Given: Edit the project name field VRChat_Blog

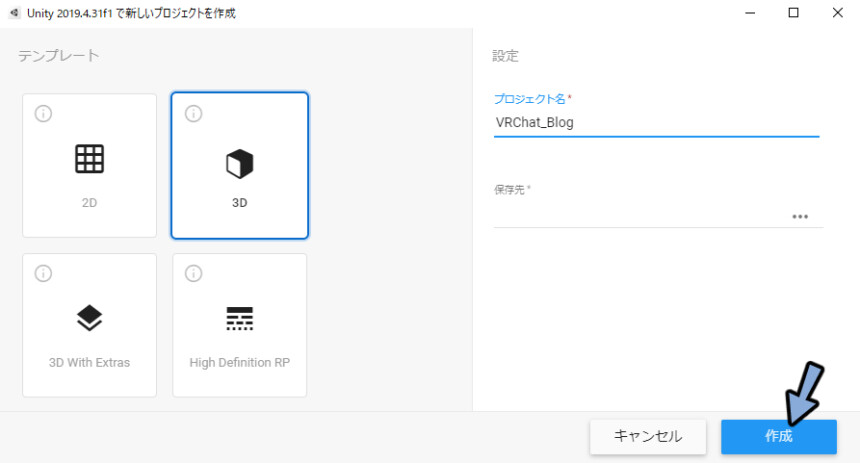Looking at the screenshot, I should pos(657,123).
